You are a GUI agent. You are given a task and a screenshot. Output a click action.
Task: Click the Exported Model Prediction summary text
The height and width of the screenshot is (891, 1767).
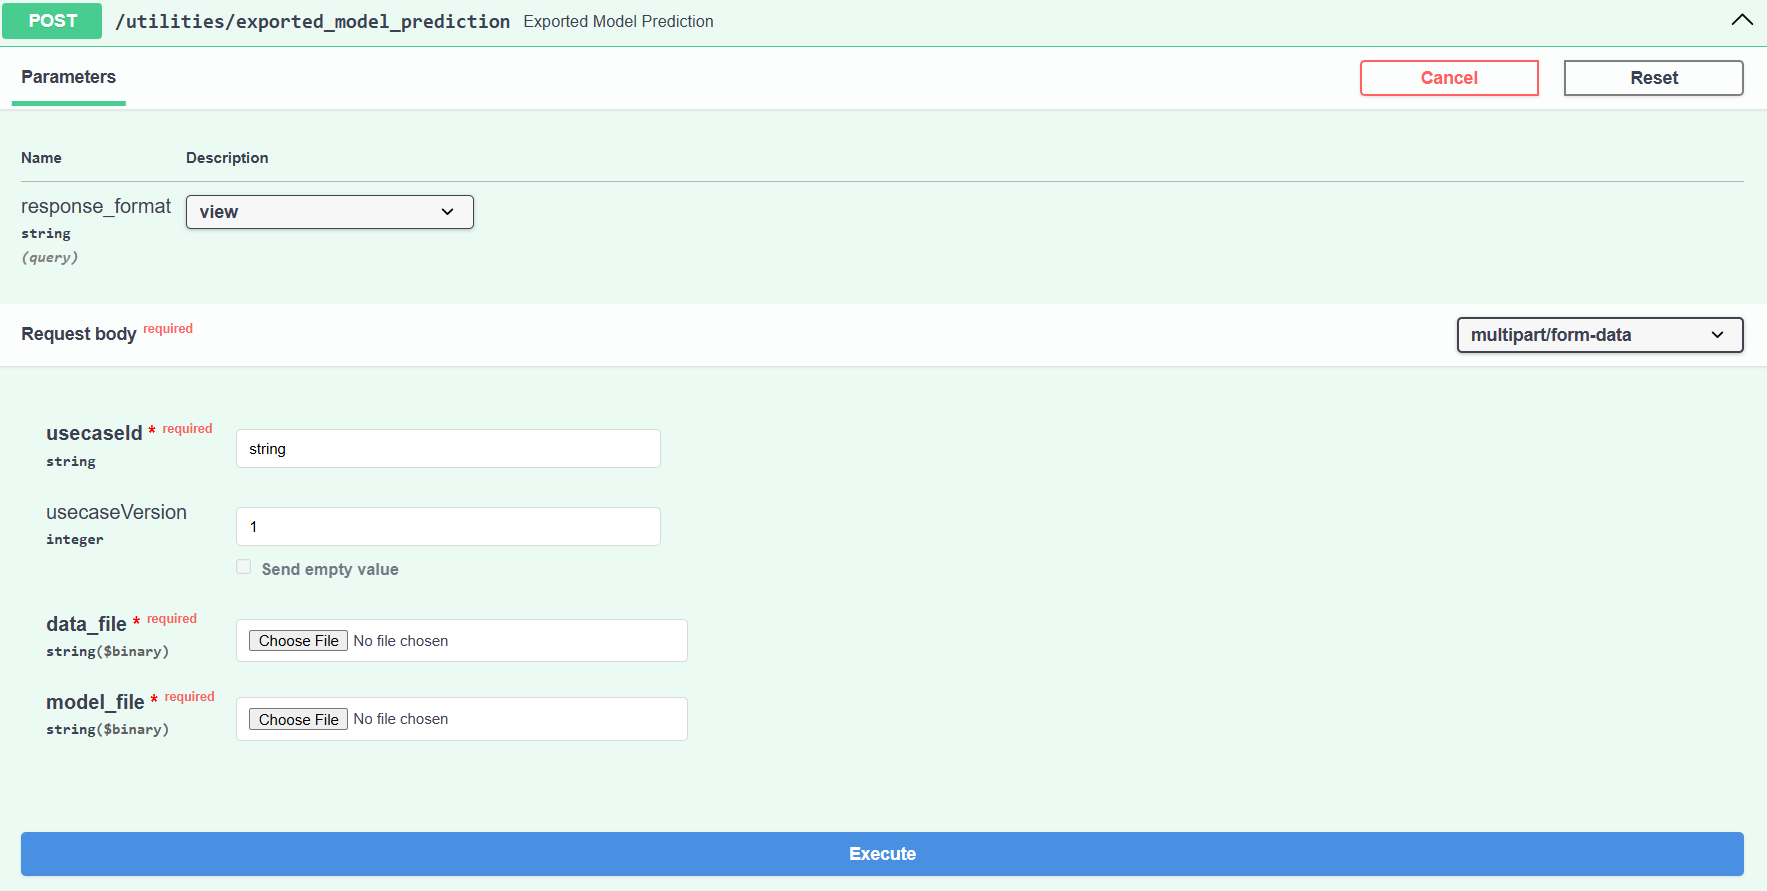coord(618,21)
